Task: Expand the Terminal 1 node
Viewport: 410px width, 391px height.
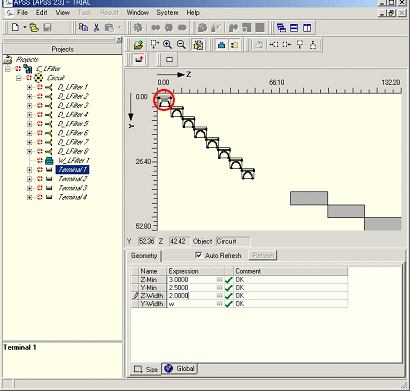Action: [x=29, y=170]
